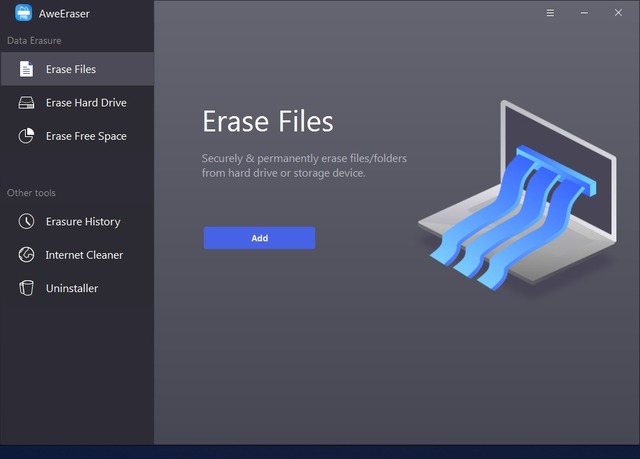Click the Internet Cleaner icon in sidebar
The image size is (640, 459).
click(x=27, y=255)
